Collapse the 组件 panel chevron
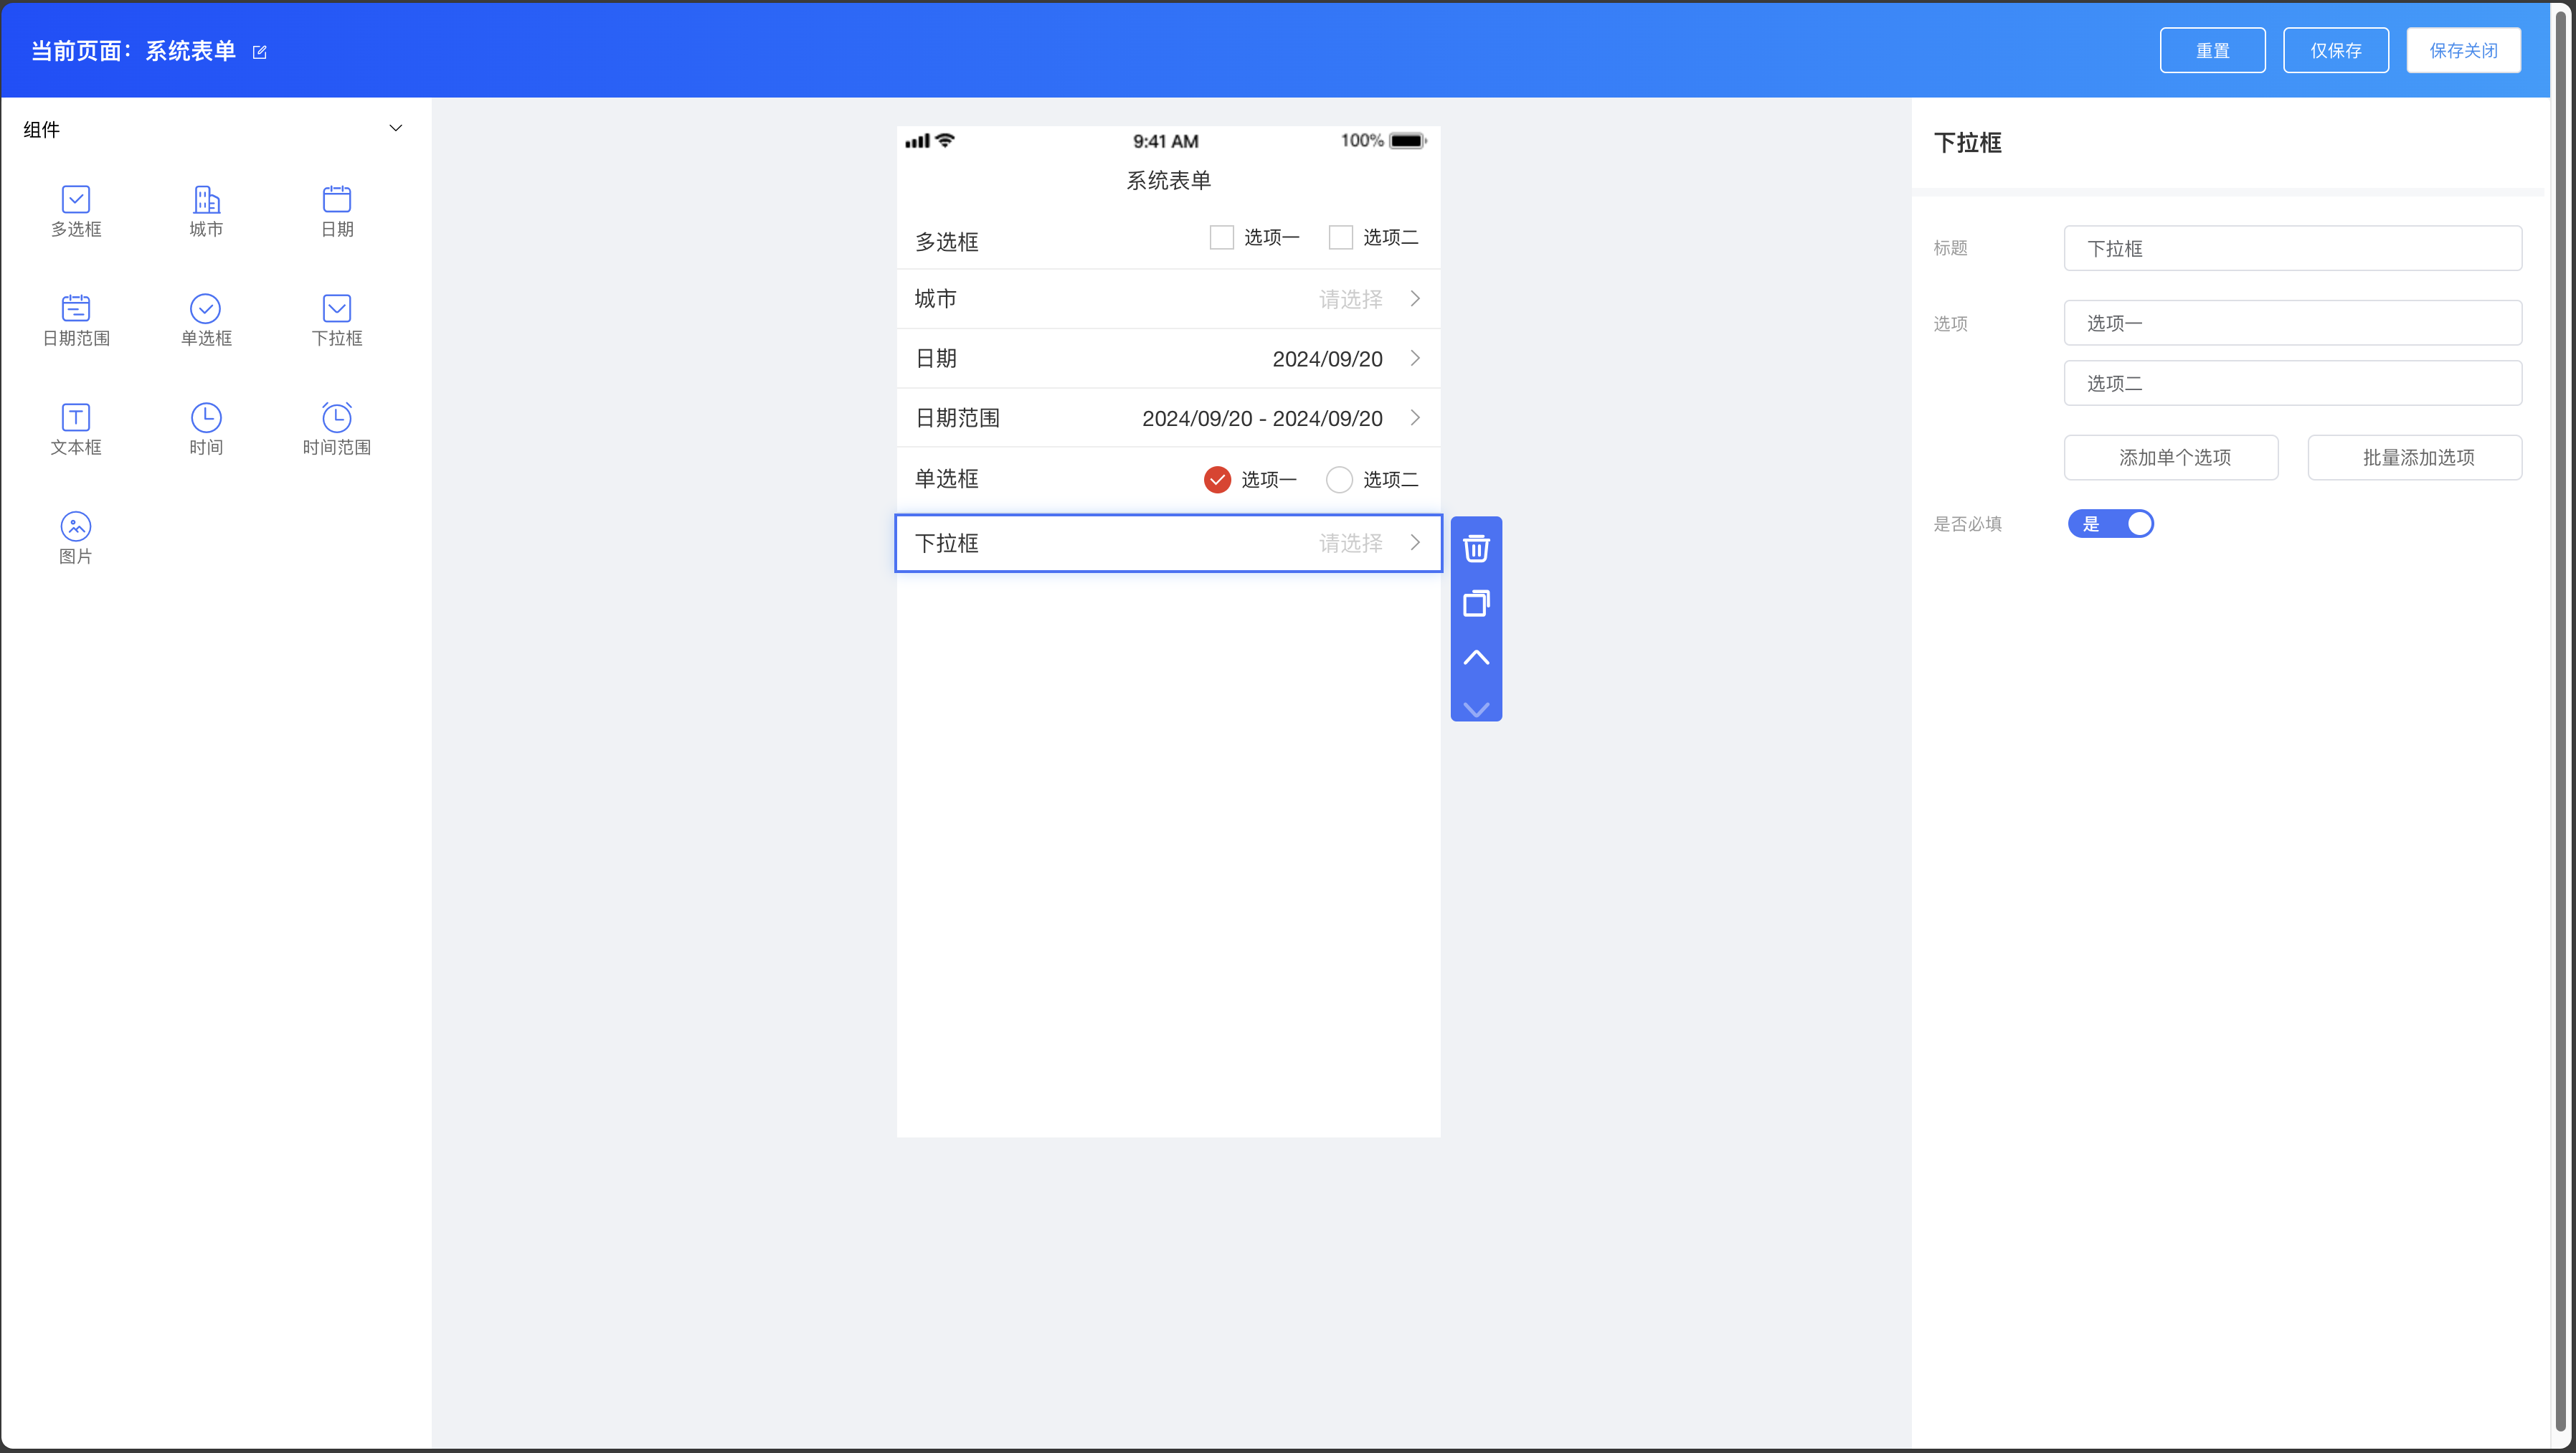This screenshot has height=1453, width=2576. pyautogui.click(x=395, y=128)
